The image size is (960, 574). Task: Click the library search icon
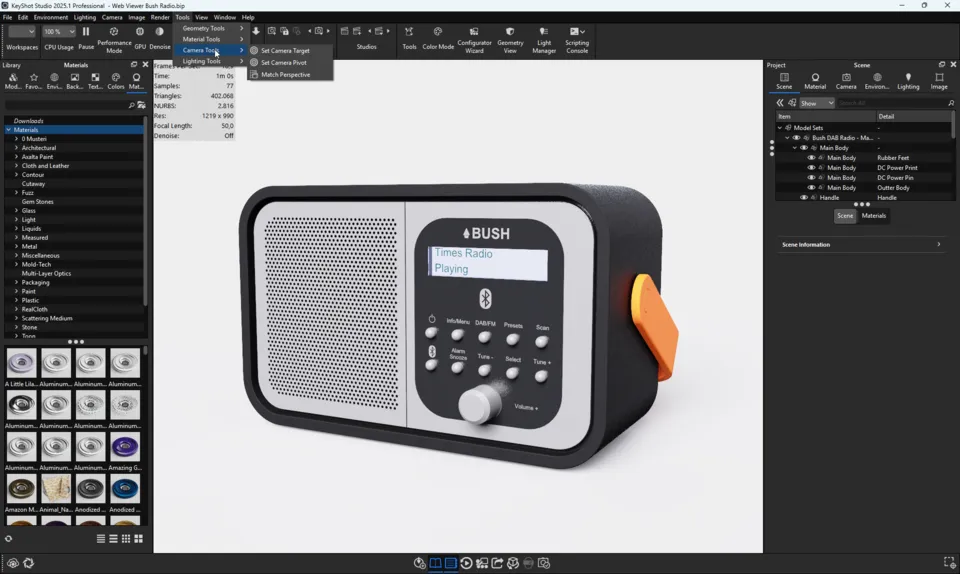pos(131,105)
